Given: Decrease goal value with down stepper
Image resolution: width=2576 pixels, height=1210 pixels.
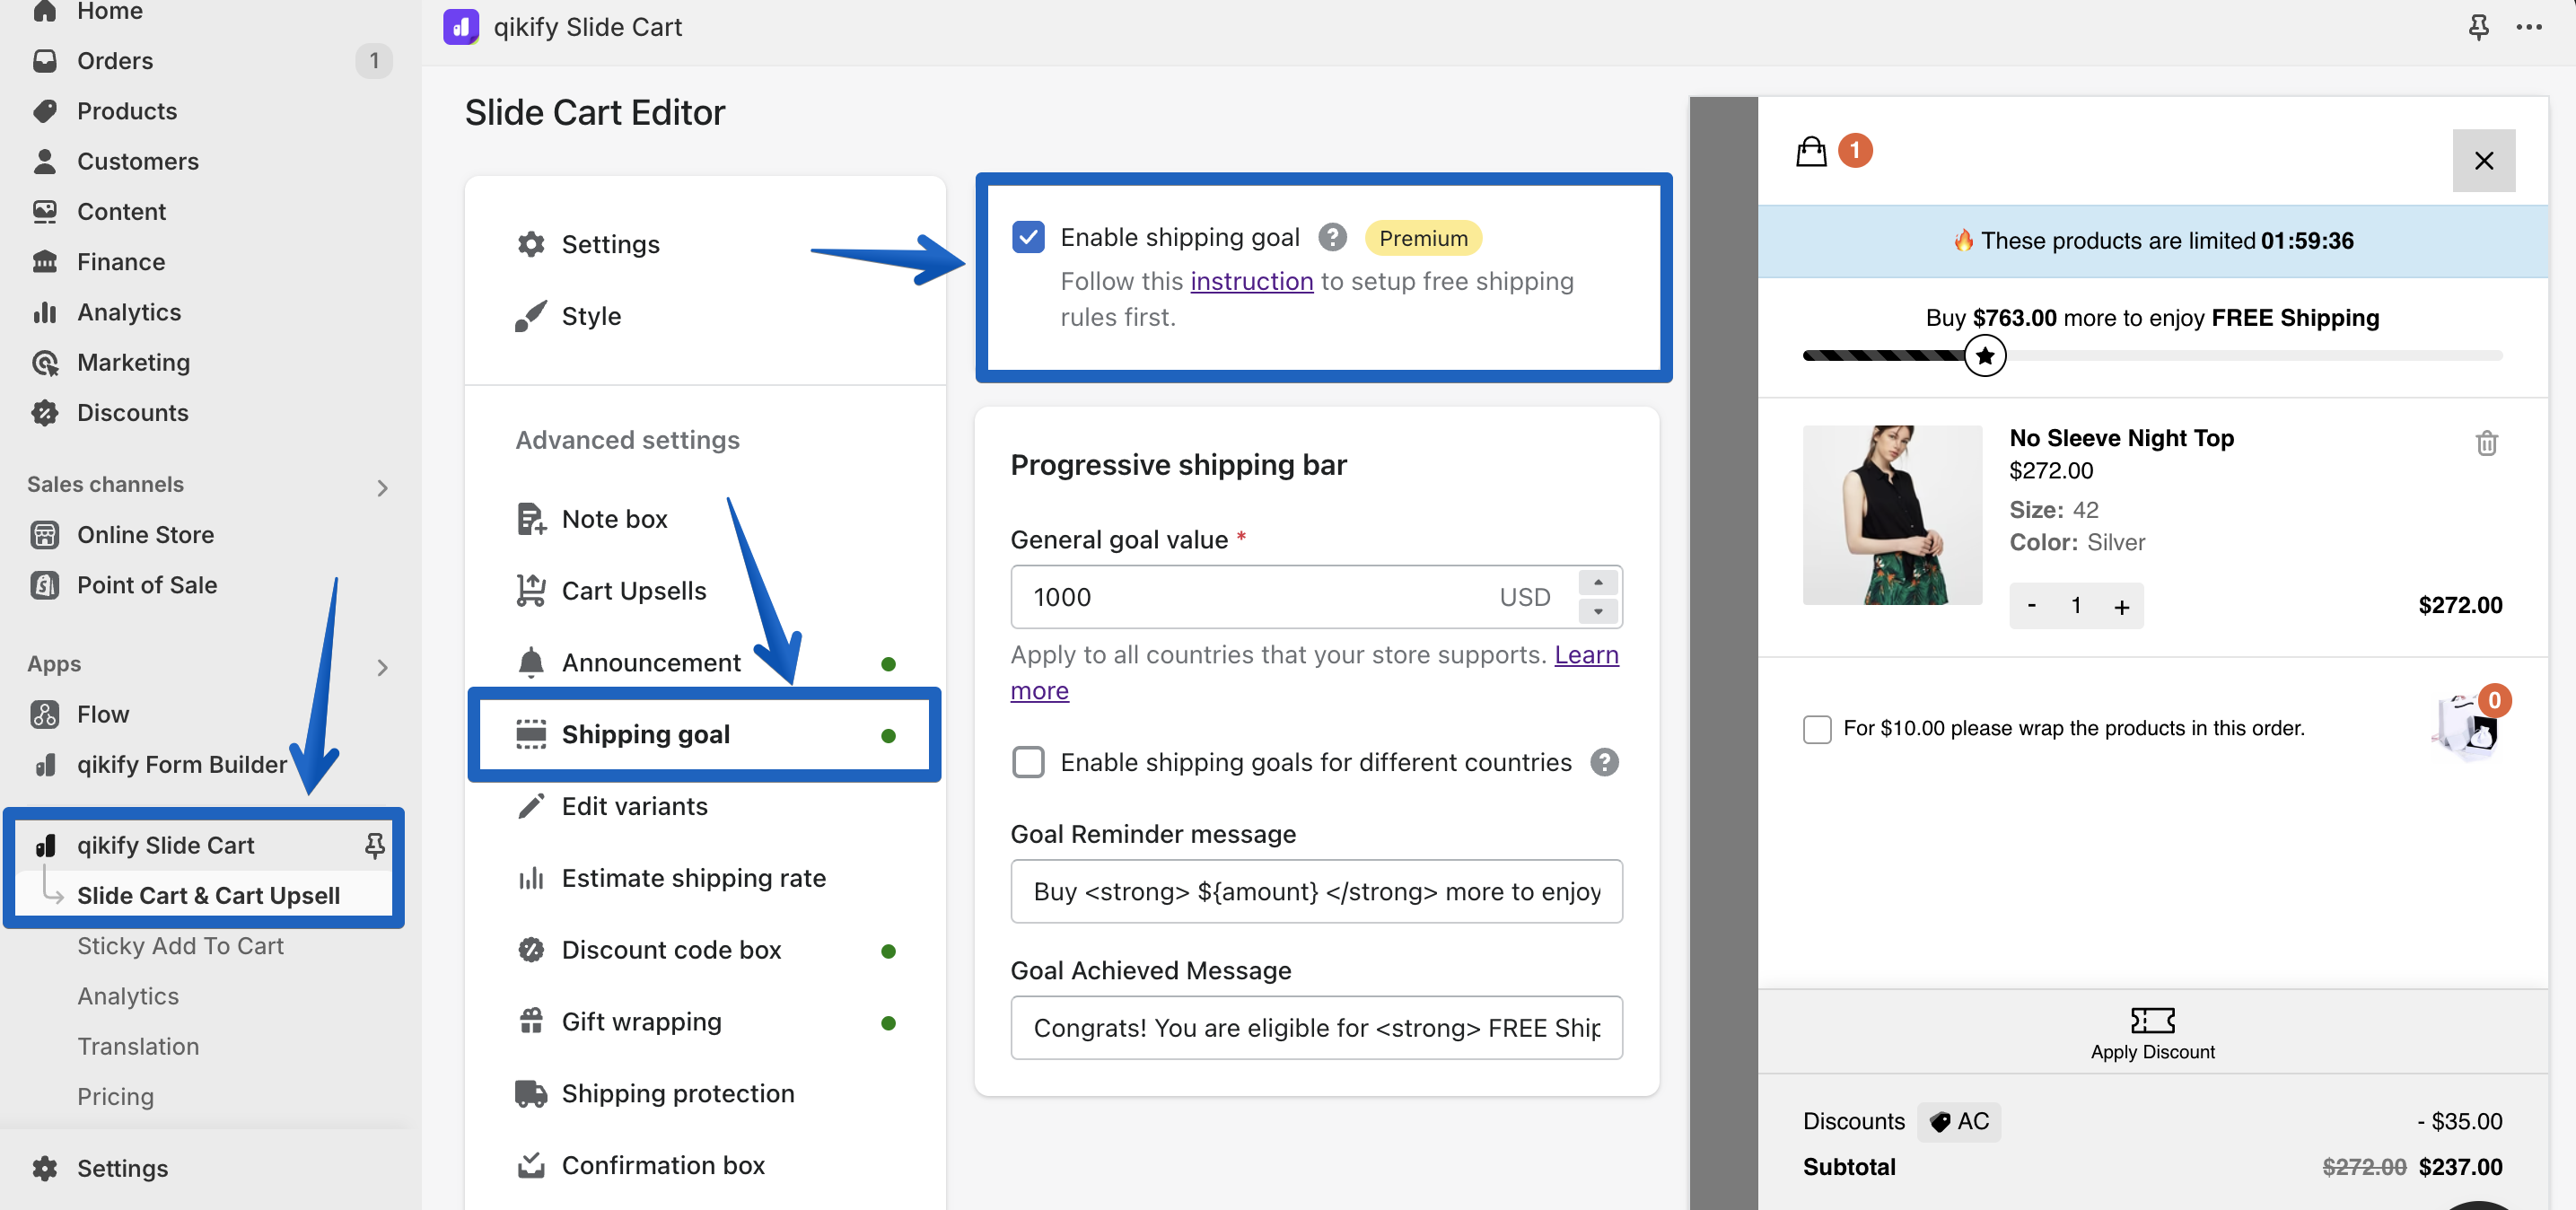Looking at the screenshot, I should pos(1598,612).
